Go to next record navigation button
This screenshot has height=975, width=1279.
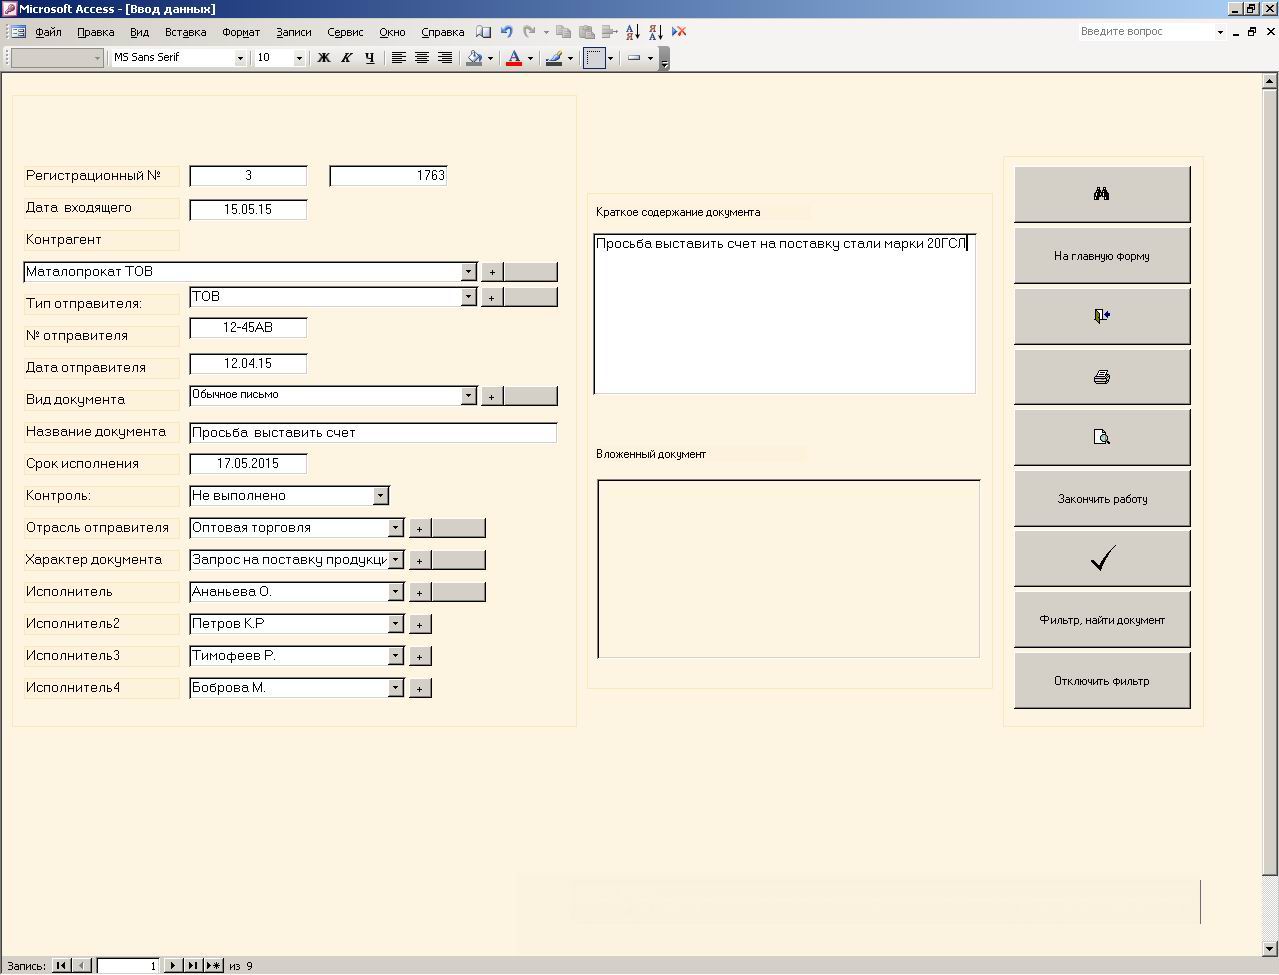tap(172, 966)
